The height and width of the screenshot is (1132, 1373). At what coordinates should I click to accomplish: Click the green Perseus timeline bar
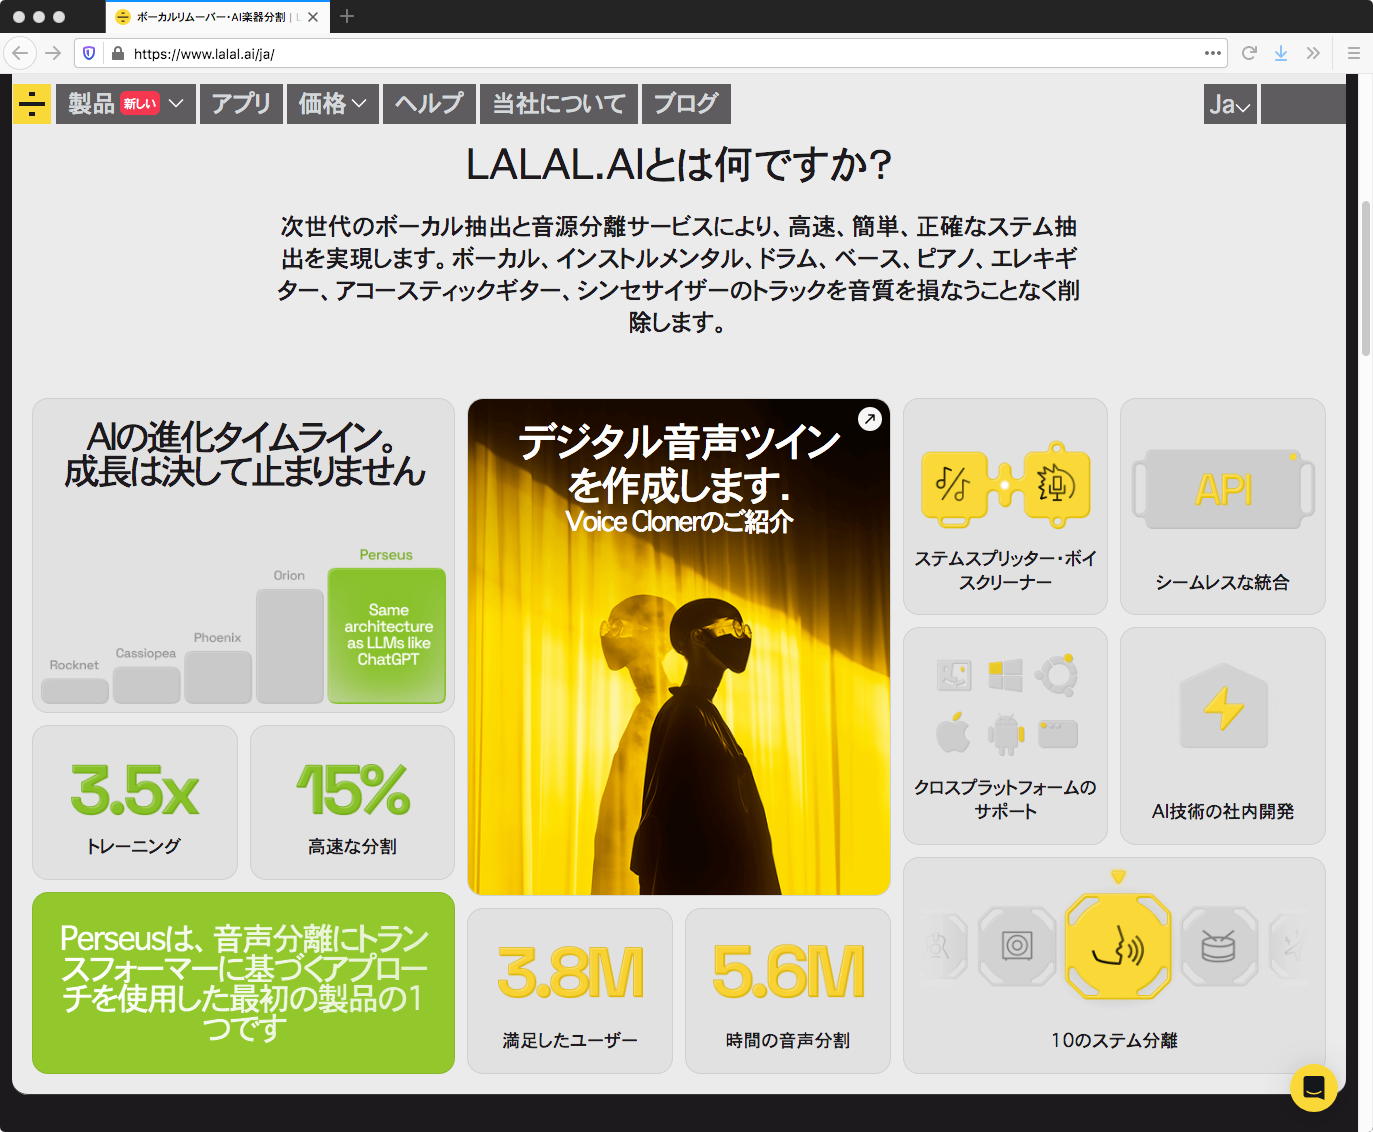pyautogui.click(x=387, y=636)
